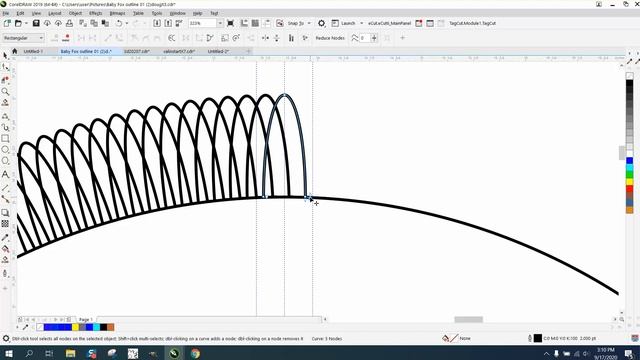Click the Page 1 tab
640x360 pixels.
[86, 319]
